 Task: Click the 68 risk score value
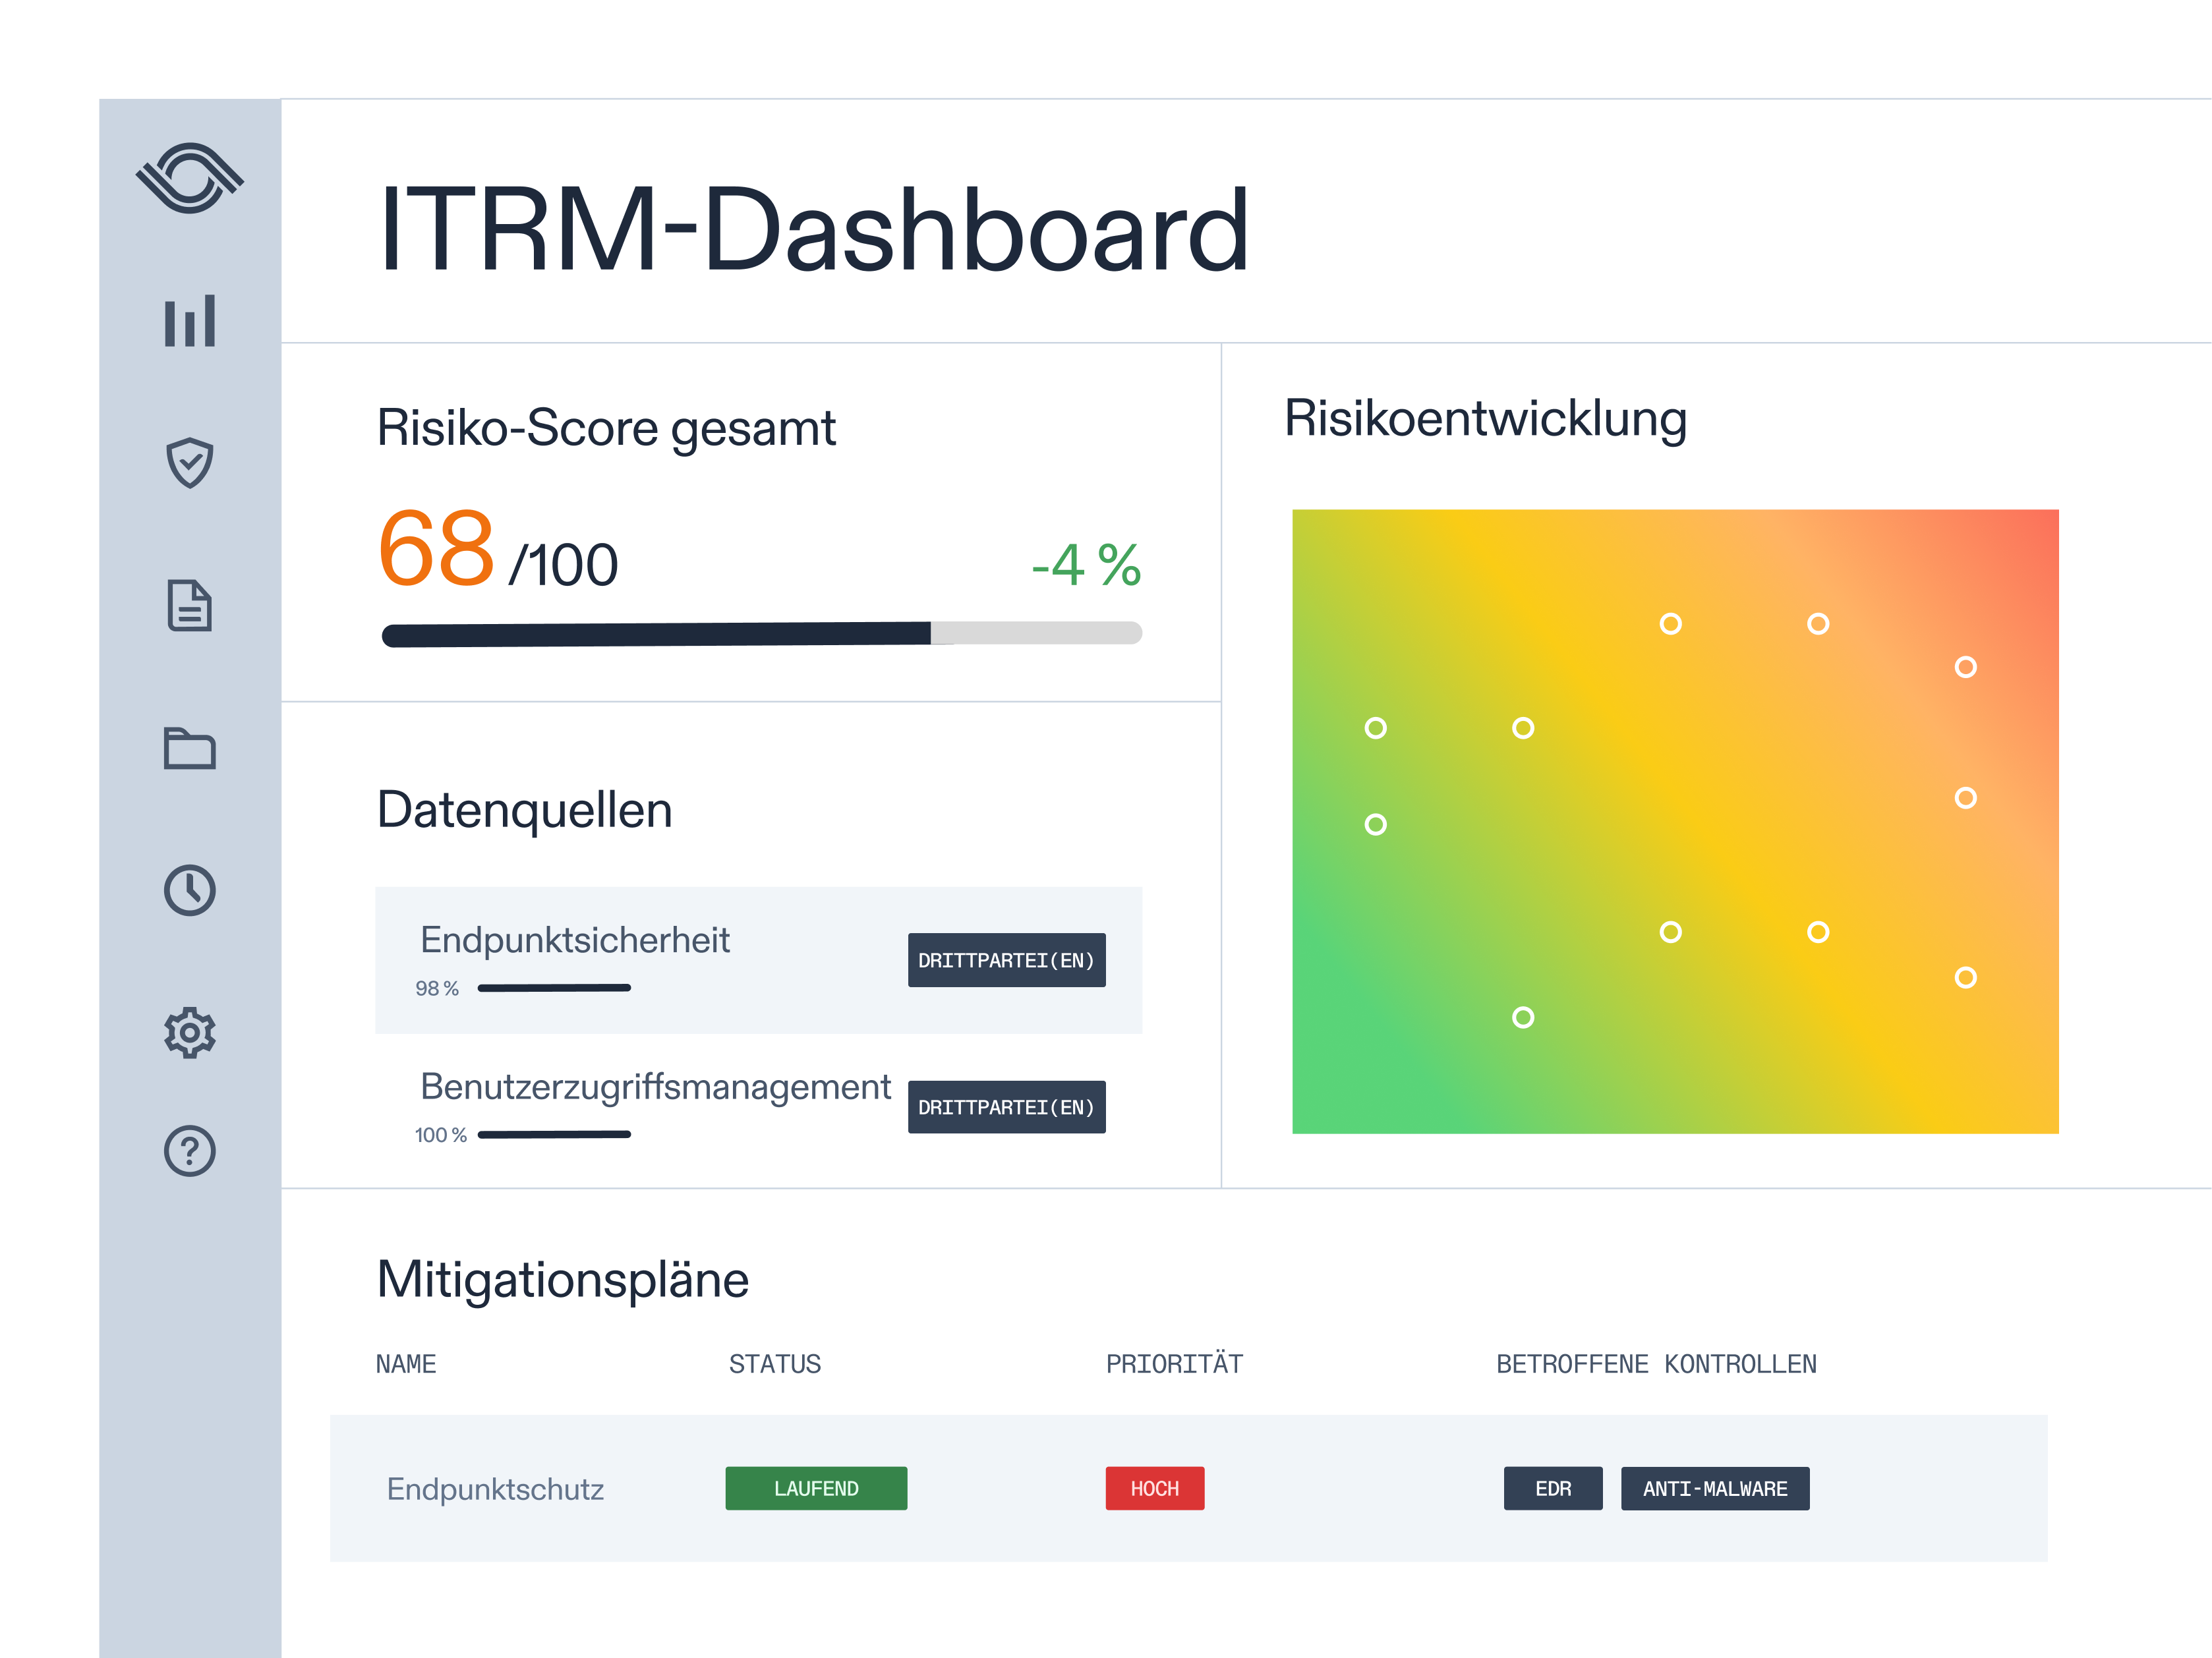click(436, 548)
